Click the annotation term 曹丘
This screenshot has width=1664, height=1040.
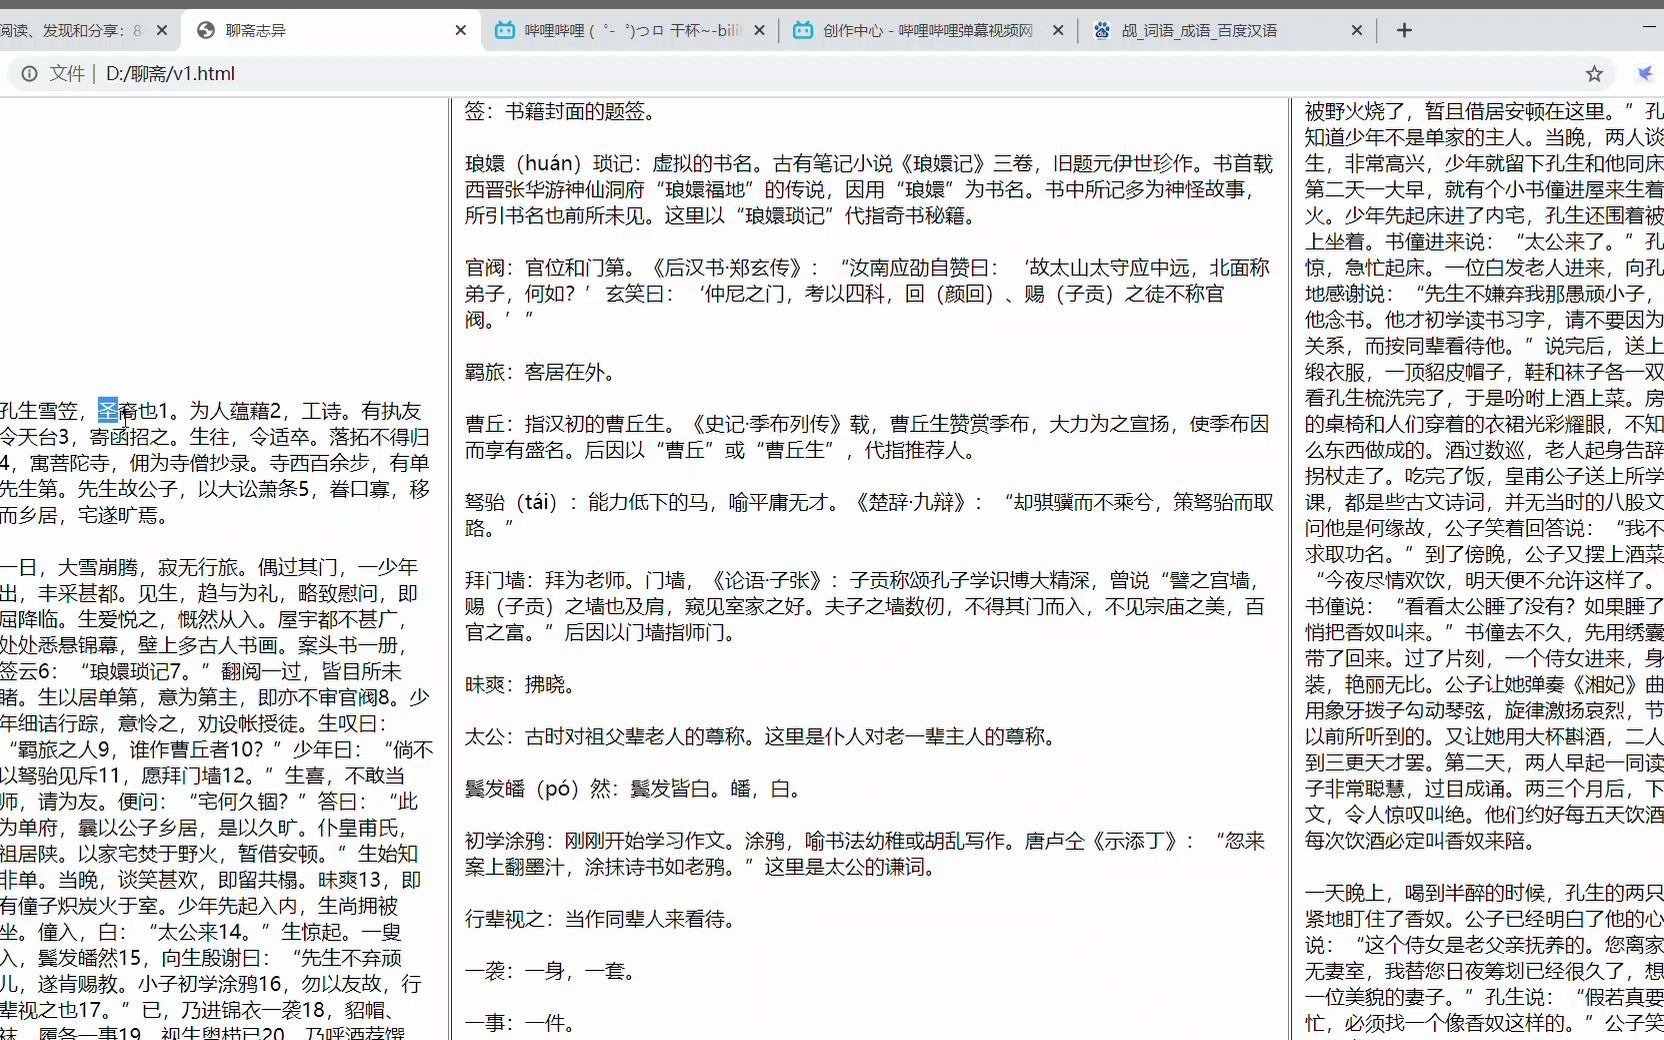485,424
